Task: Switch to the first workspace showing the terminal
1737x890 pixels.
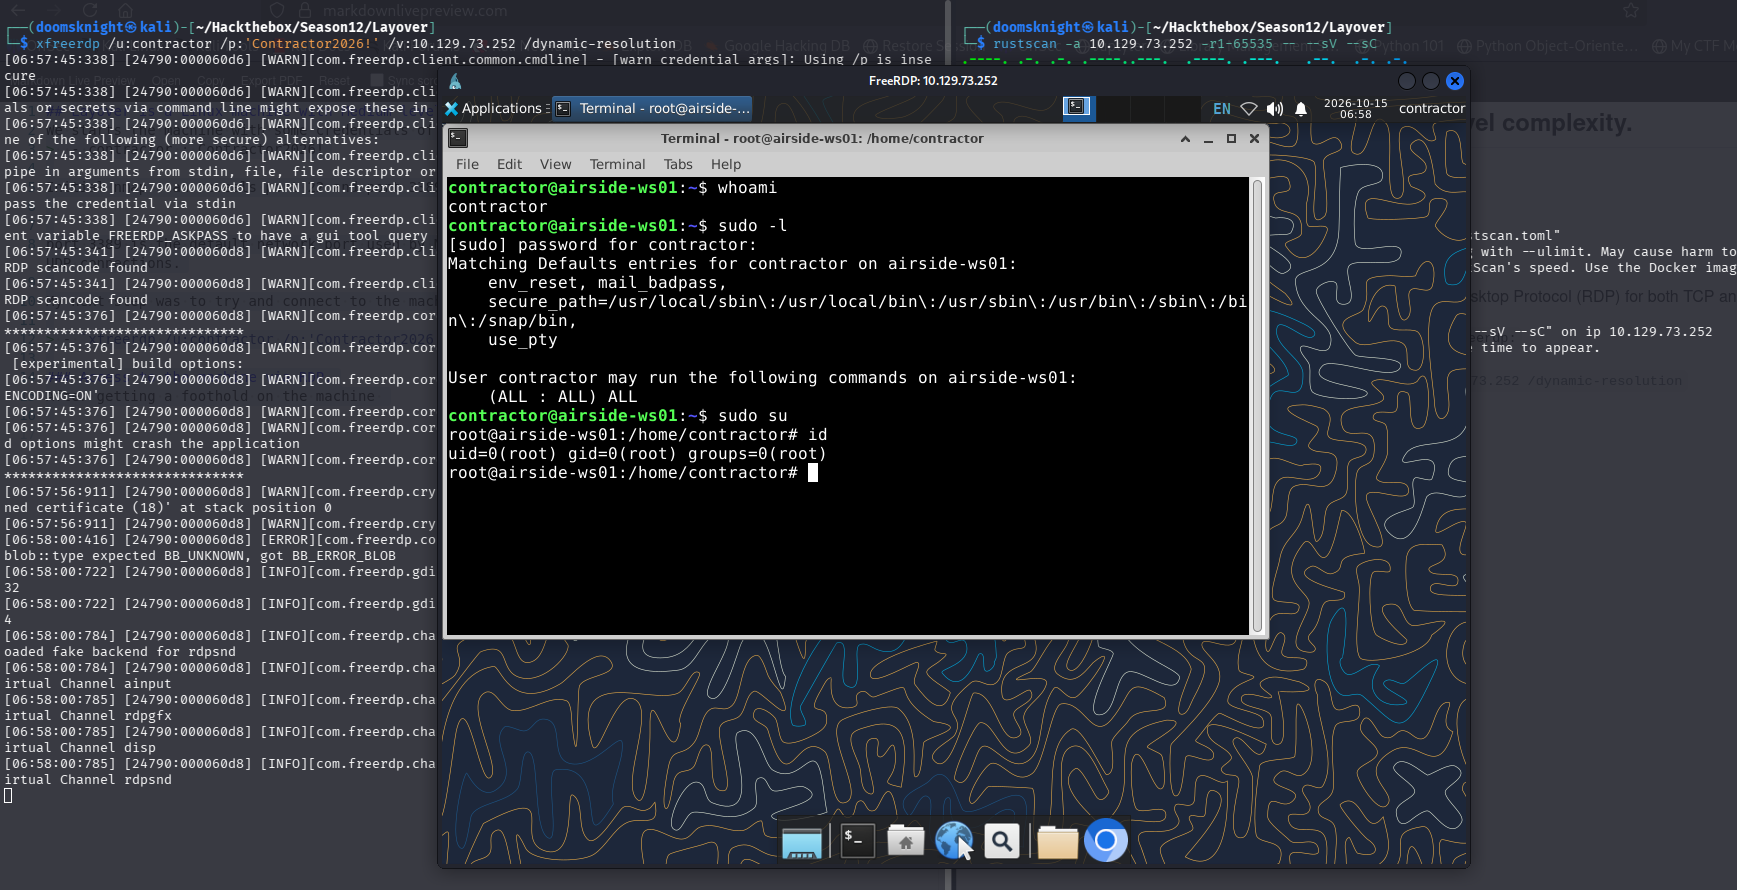Action: pyautogui.click(x=1078, y=108)
